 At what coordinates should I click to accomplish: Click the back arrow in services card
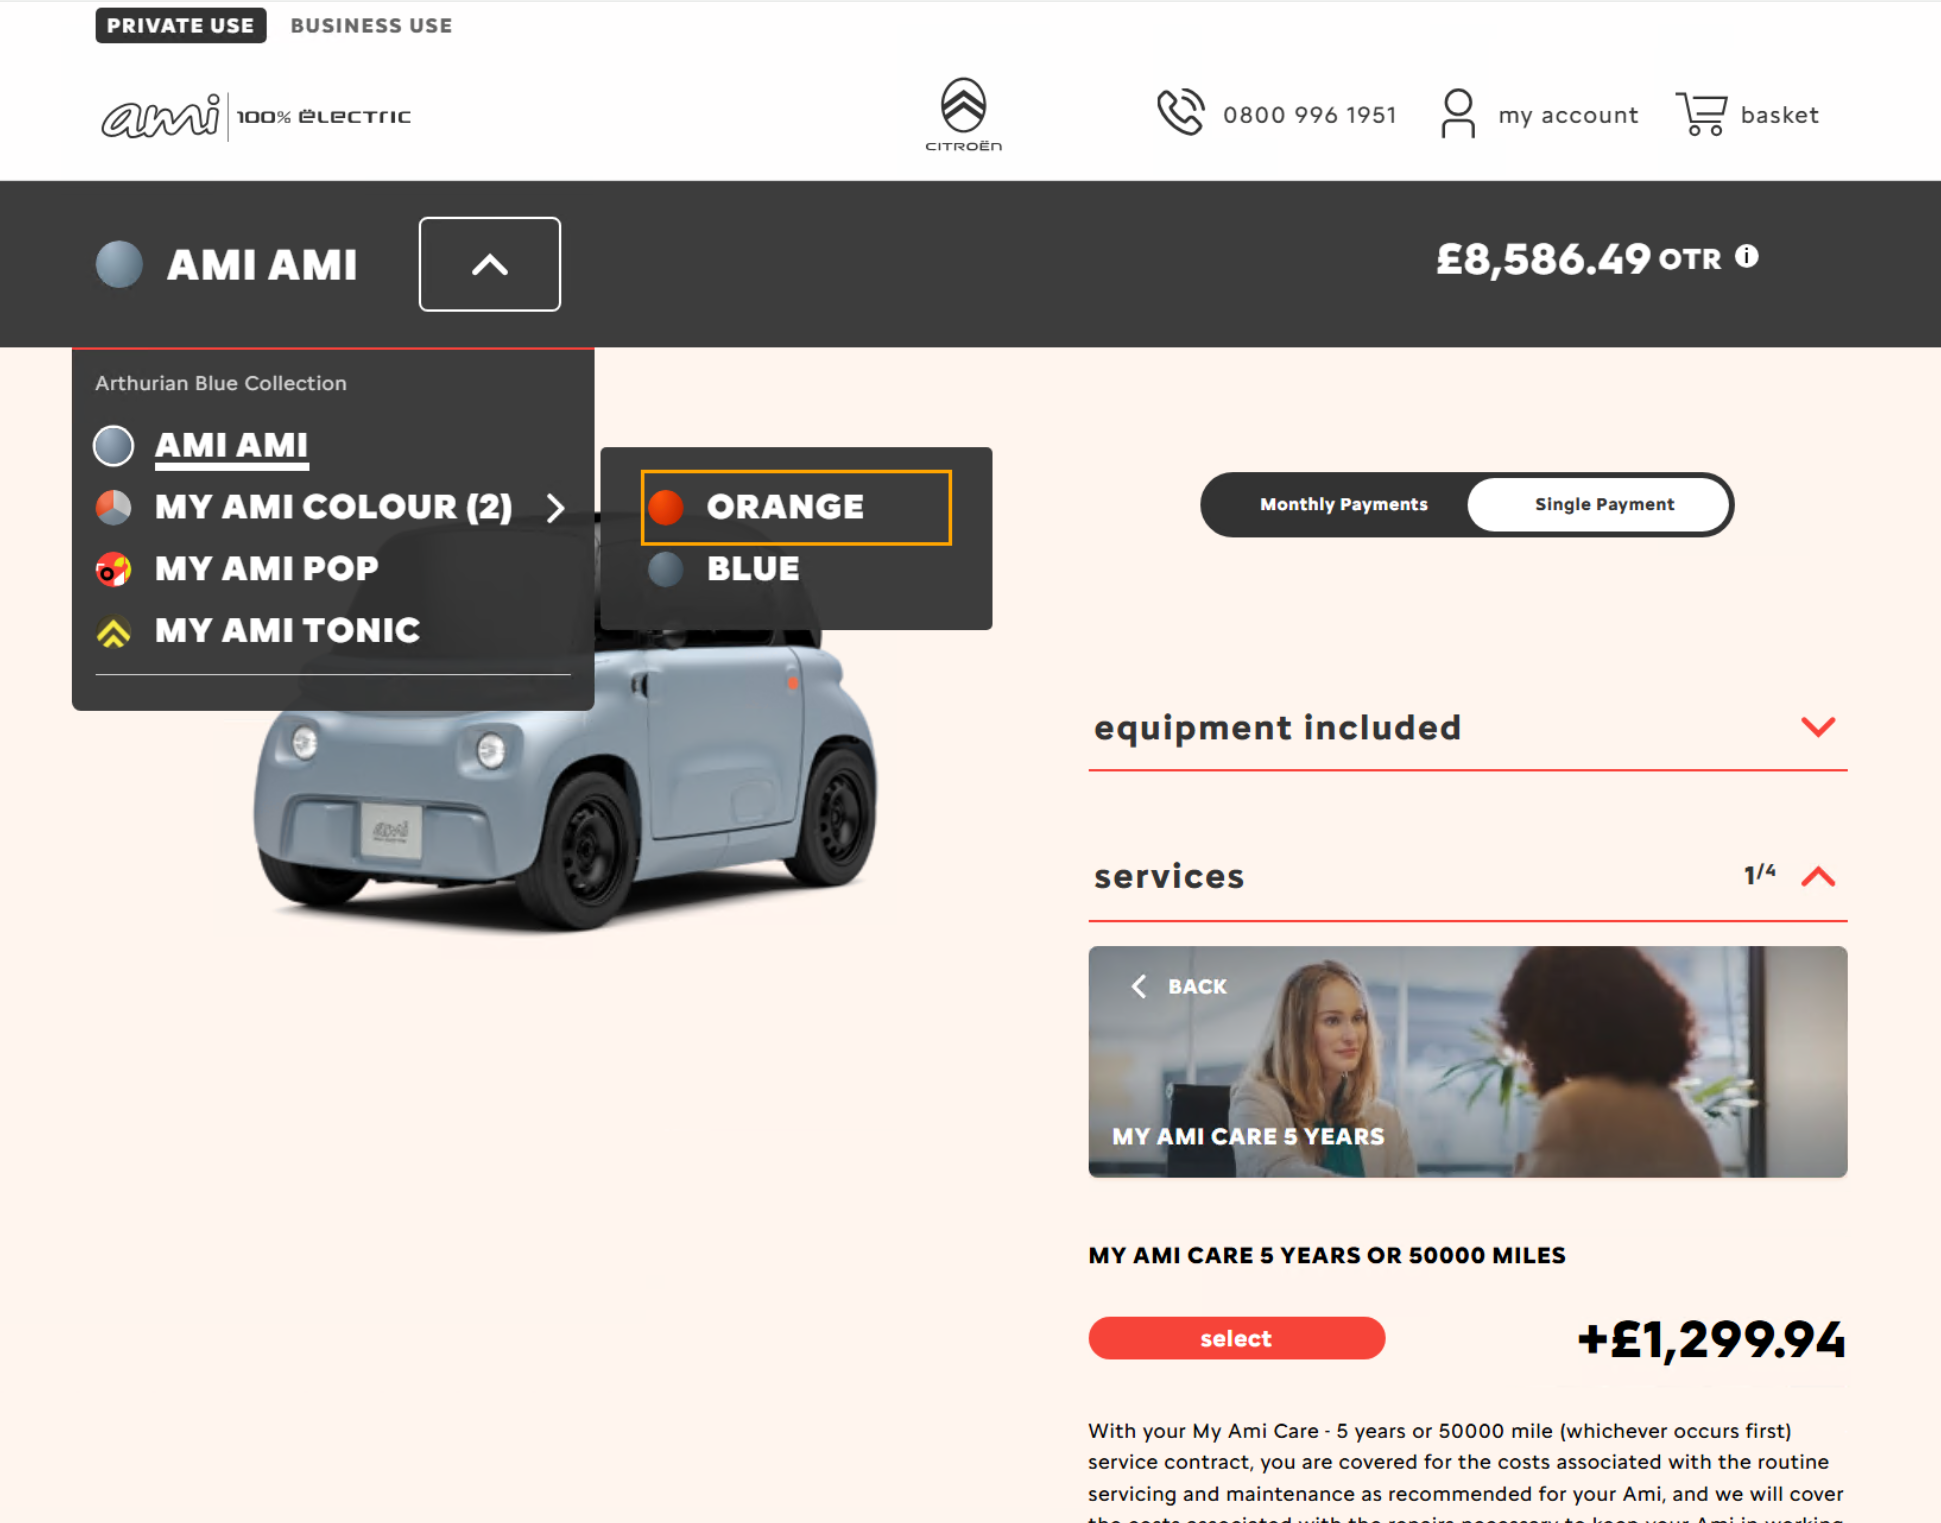pyautogui.click(x=1138, y=986)
